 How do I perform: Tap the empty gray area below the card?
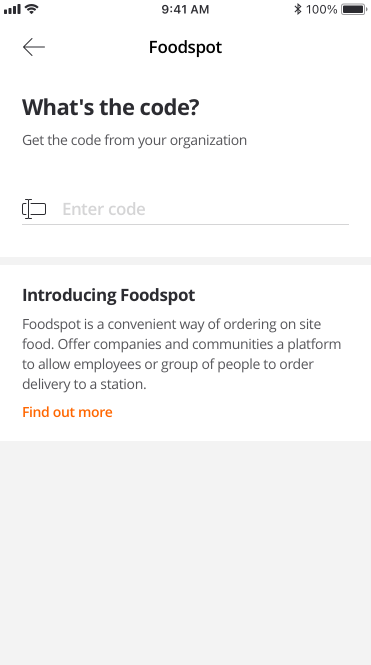pos(185,553)
